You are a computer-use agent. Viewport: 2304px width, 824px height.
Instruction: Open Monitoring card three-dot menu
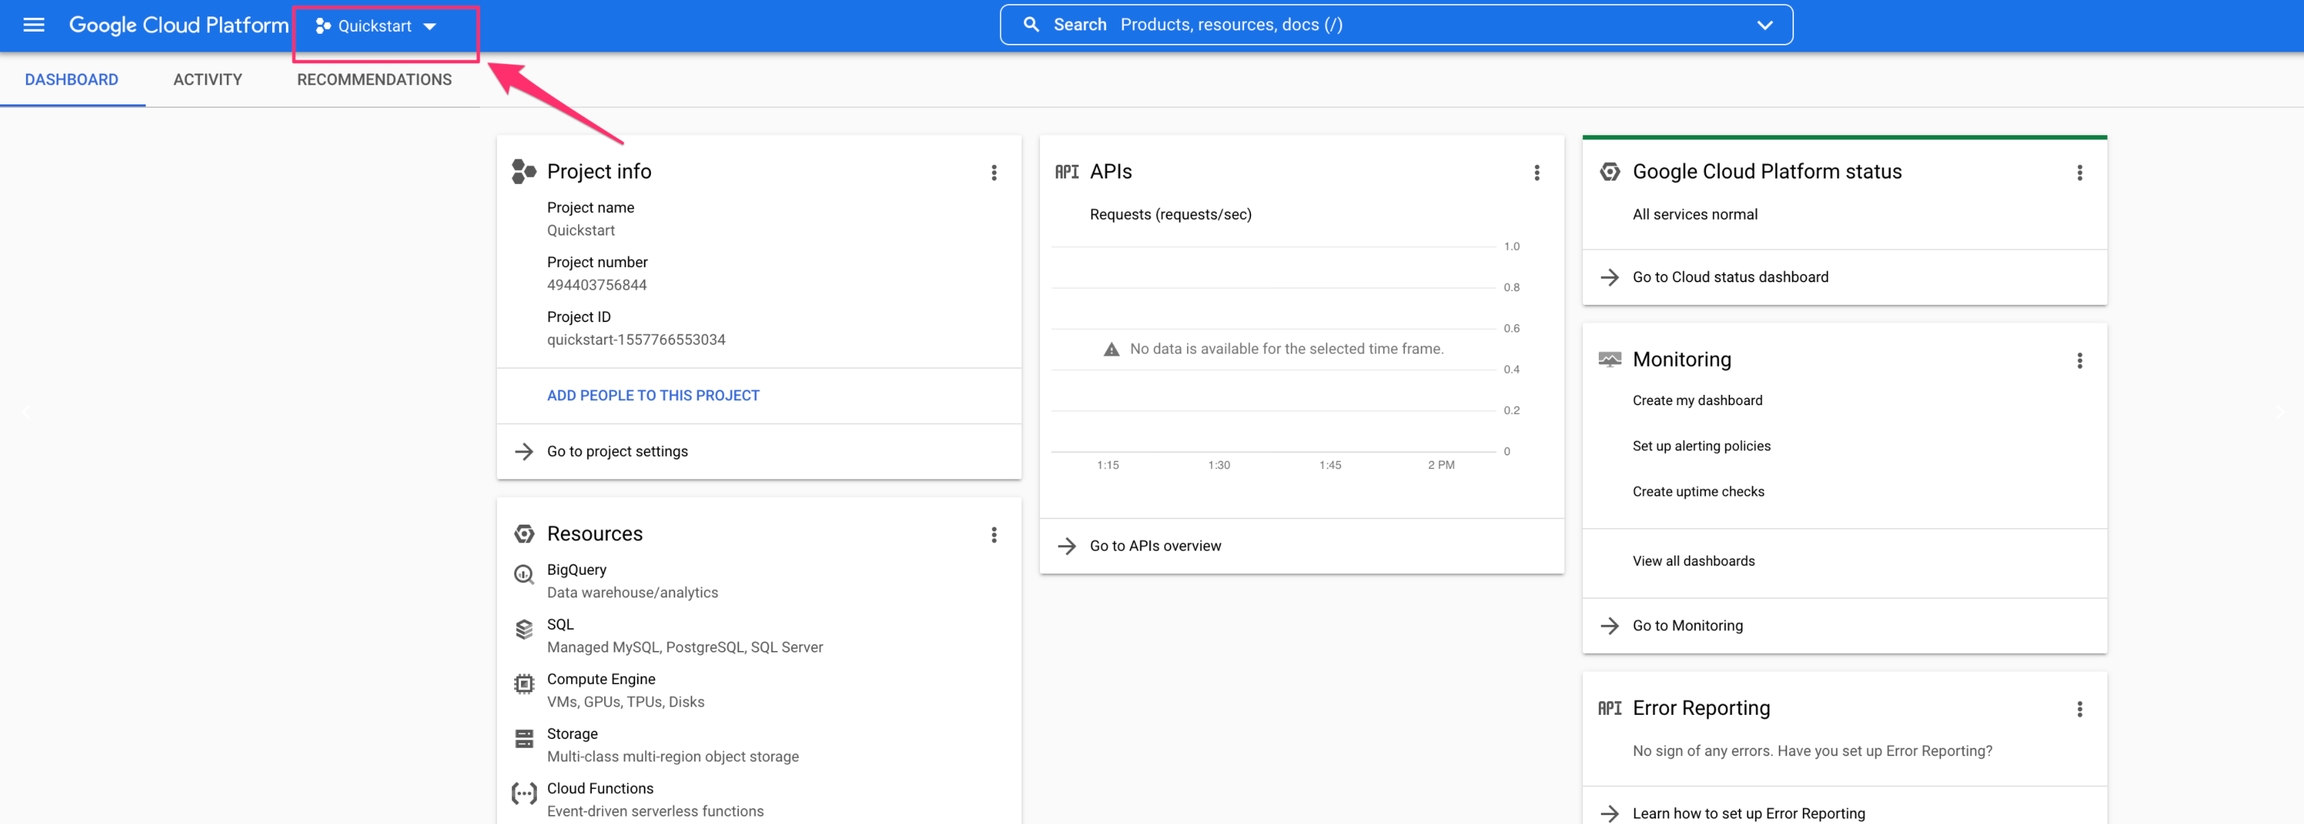tap(2079, 361)
